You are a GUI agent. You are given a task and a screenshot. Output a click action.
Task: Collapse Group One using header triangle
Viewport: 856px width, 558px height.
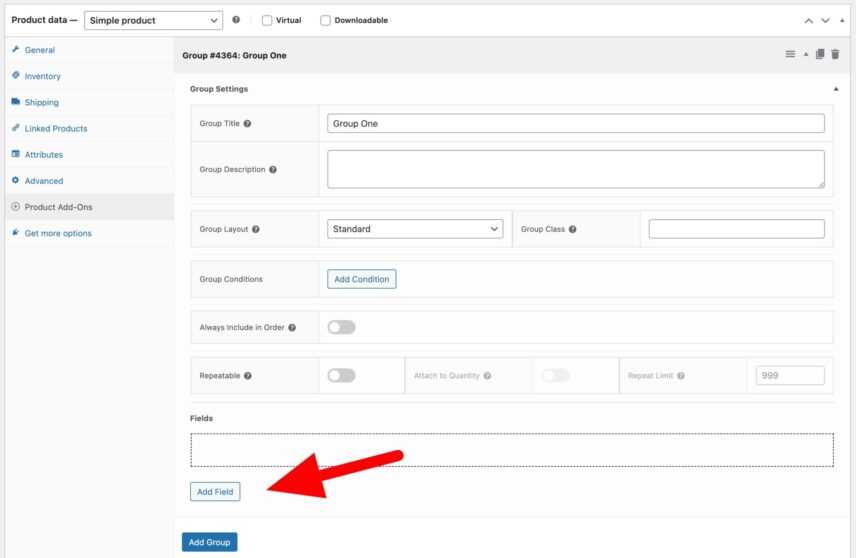click(806, 55)
